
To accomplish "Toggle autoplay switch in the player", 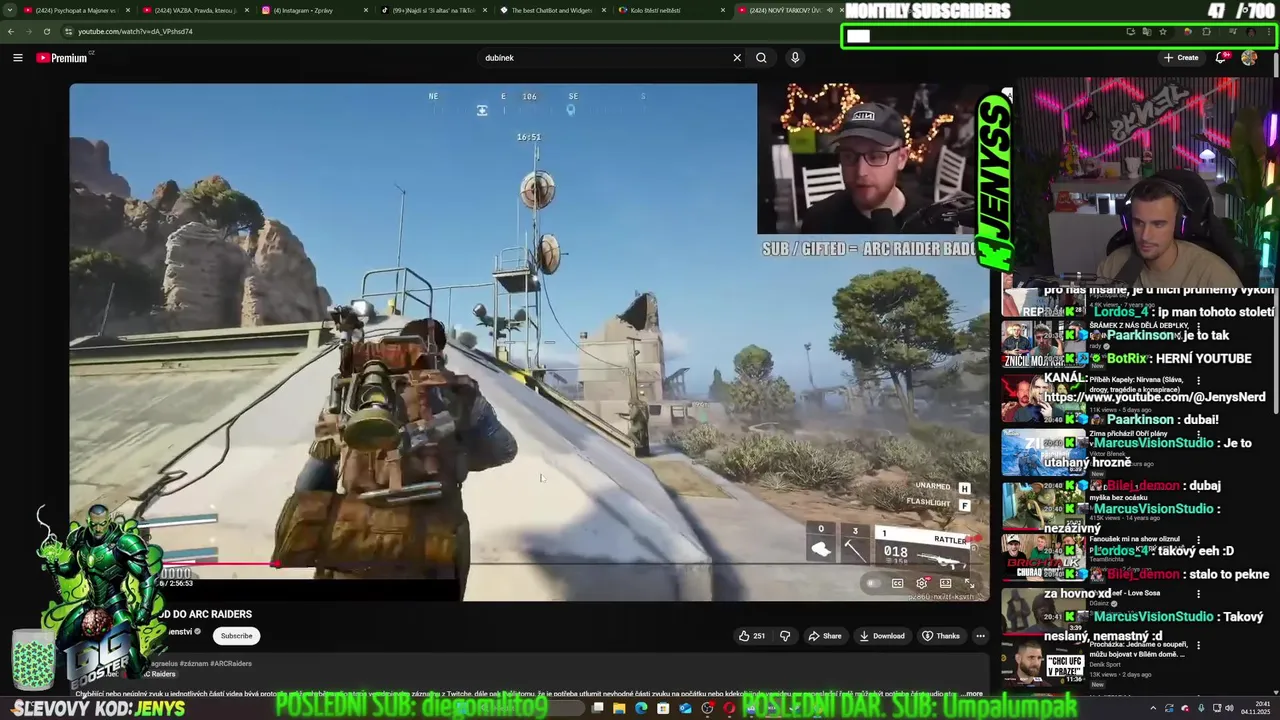I will (x=874, y=583).
